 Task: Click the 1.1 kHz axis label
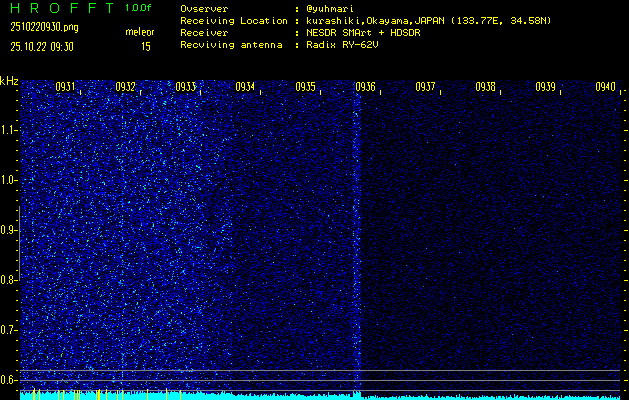coord(8,130)
